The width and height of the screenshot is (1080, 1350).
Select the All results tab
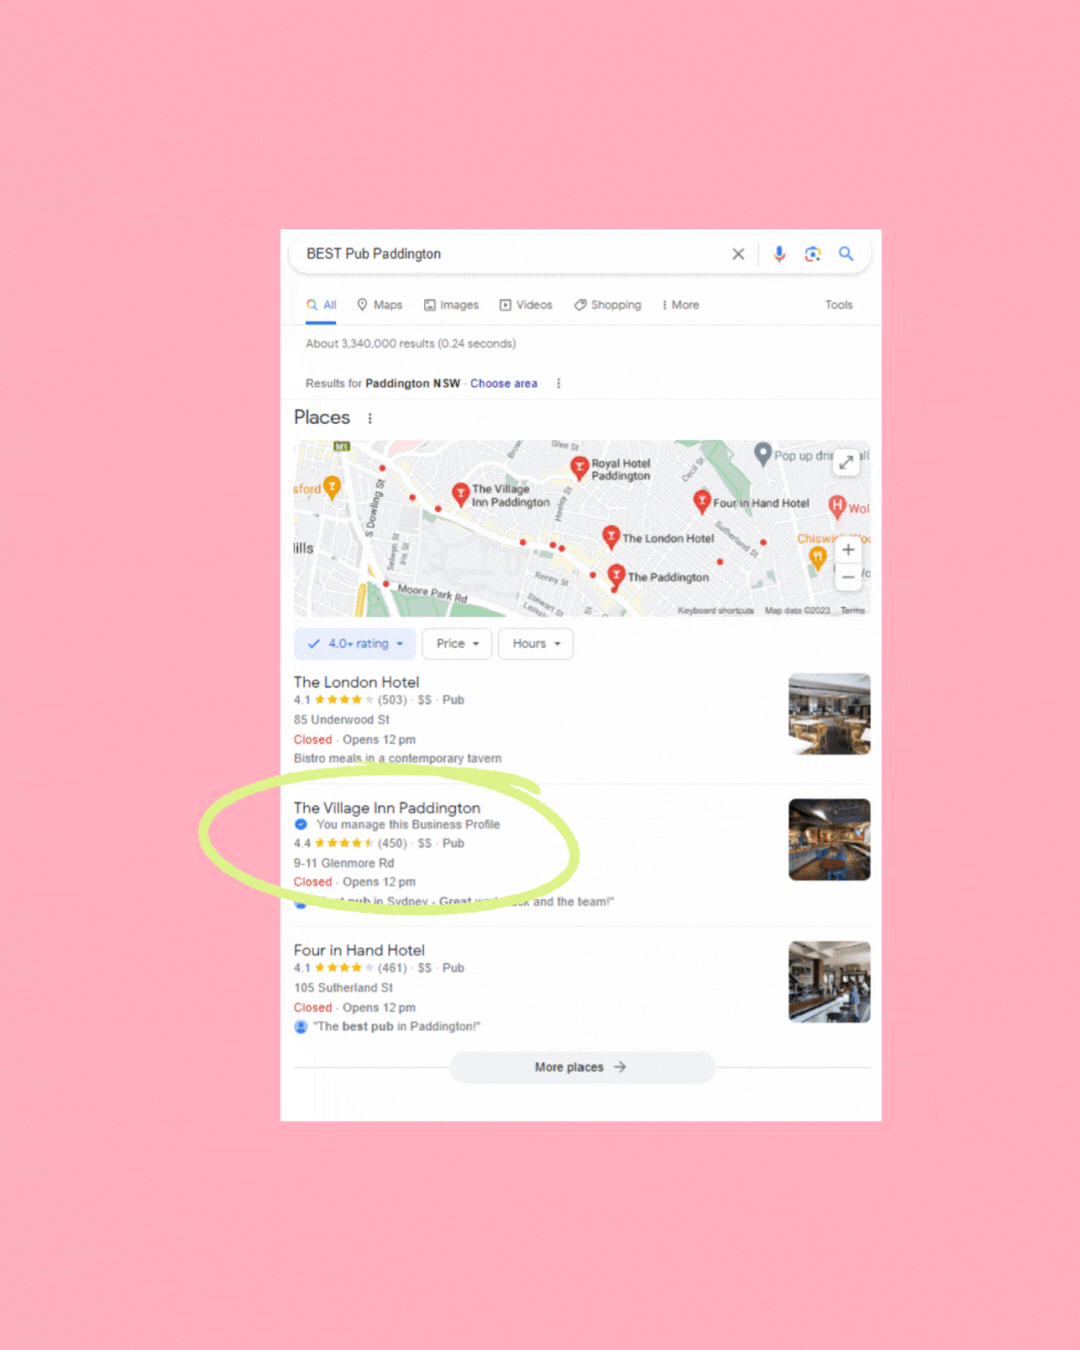[322, 305]
